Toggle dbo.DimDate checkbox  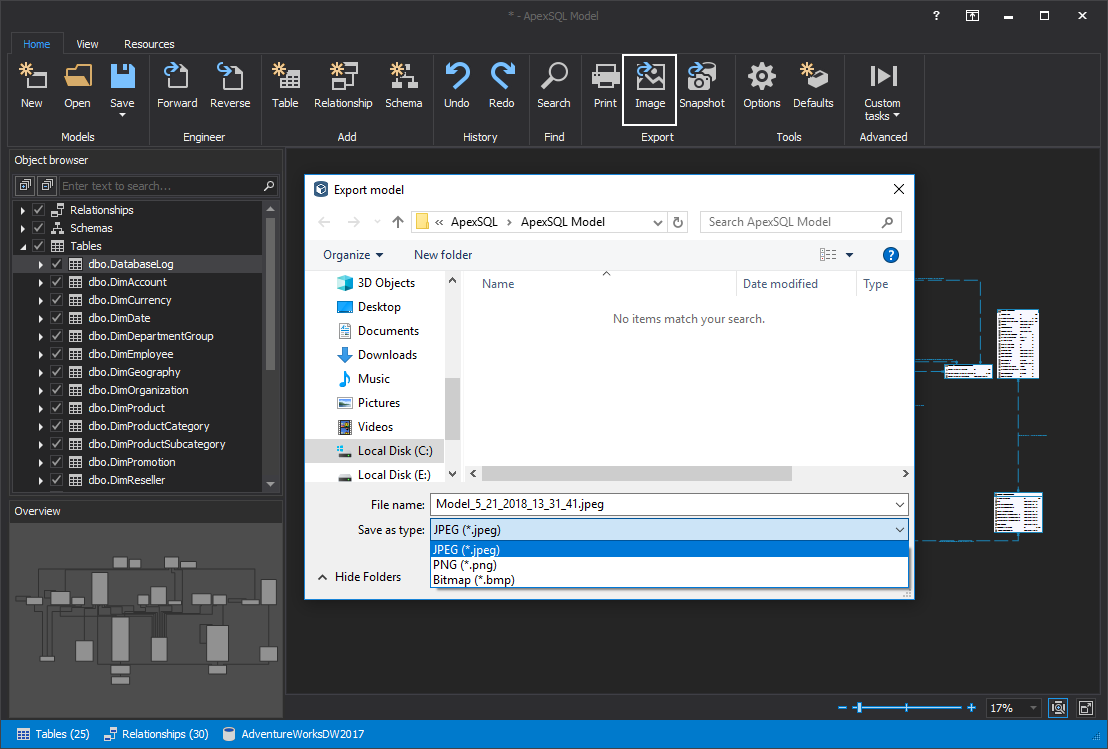57,318
